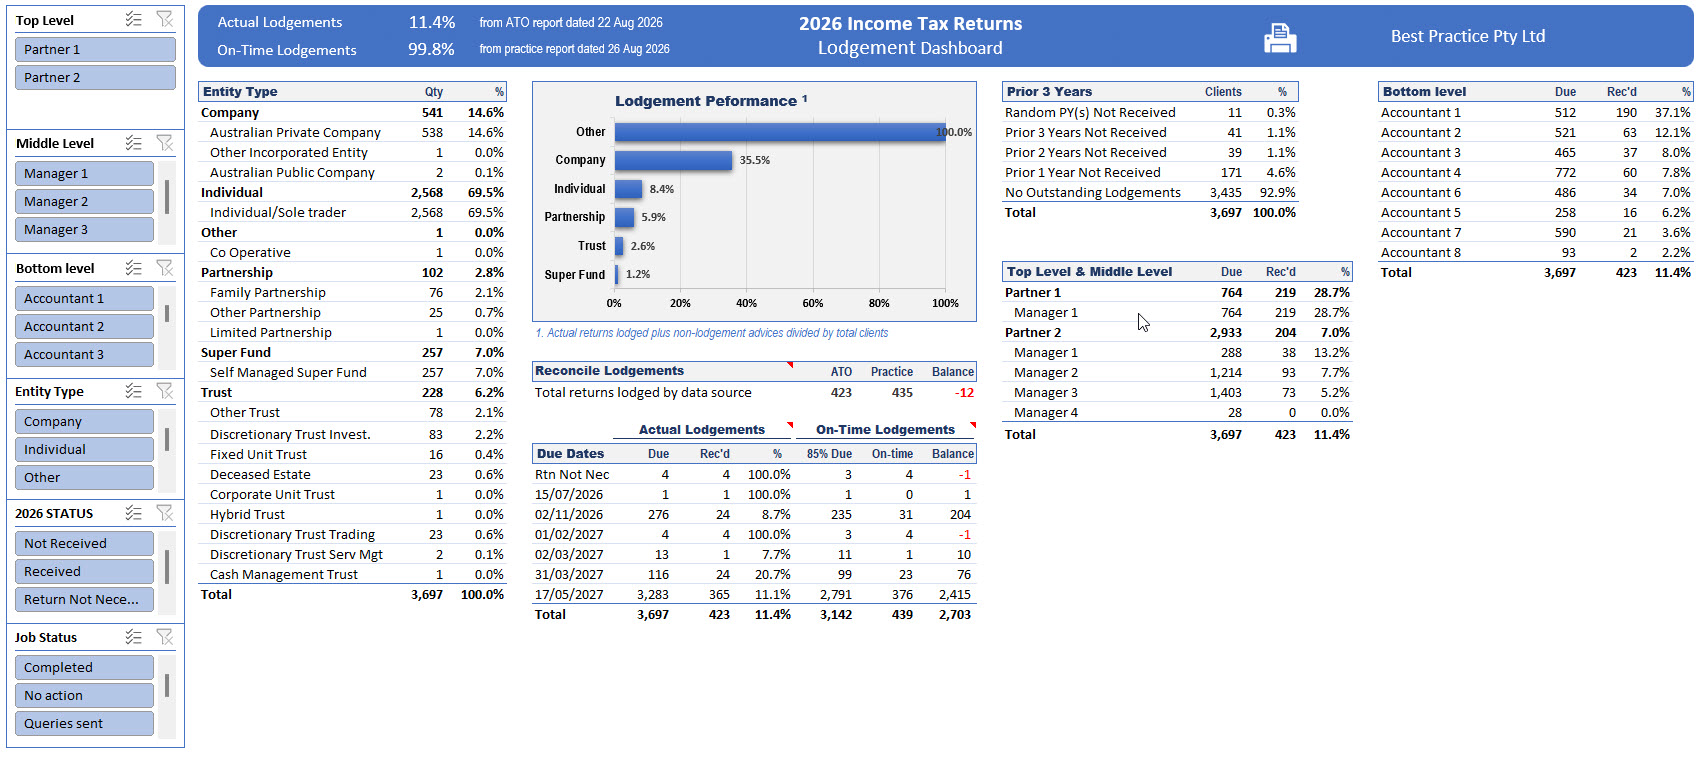
Task: Select Queries sent job status
Action: point(84,723)
